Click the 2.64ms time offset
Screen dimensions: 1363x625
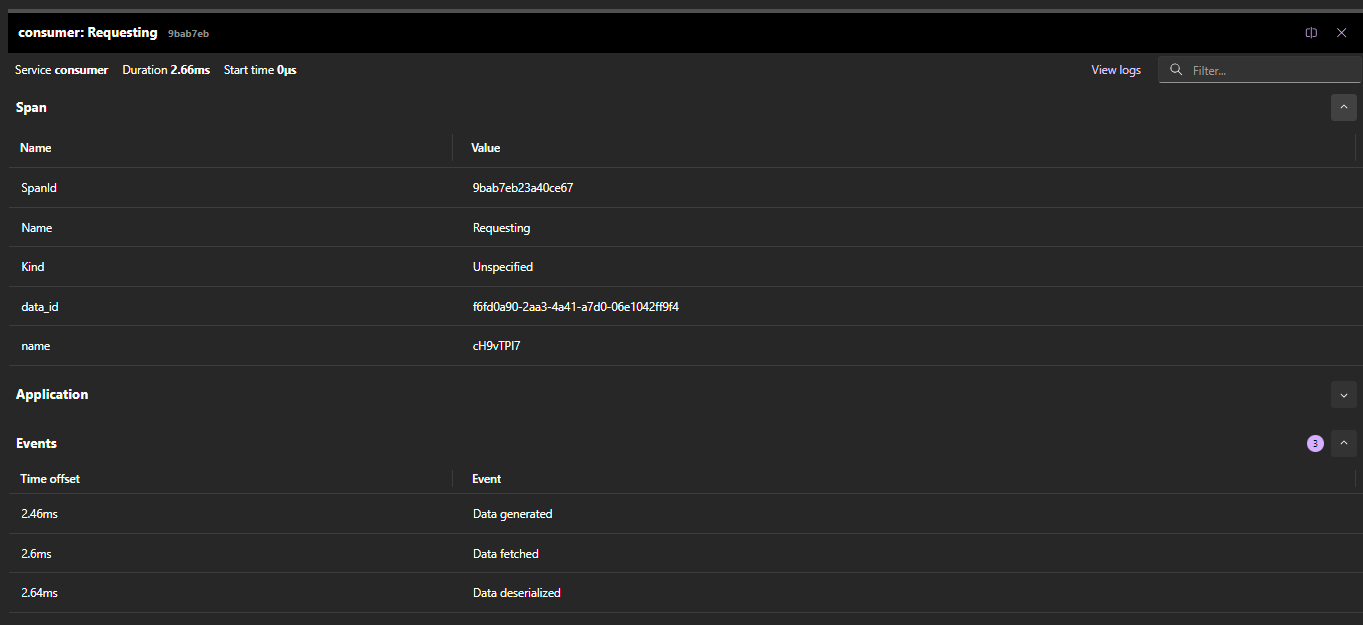(40, 593)
